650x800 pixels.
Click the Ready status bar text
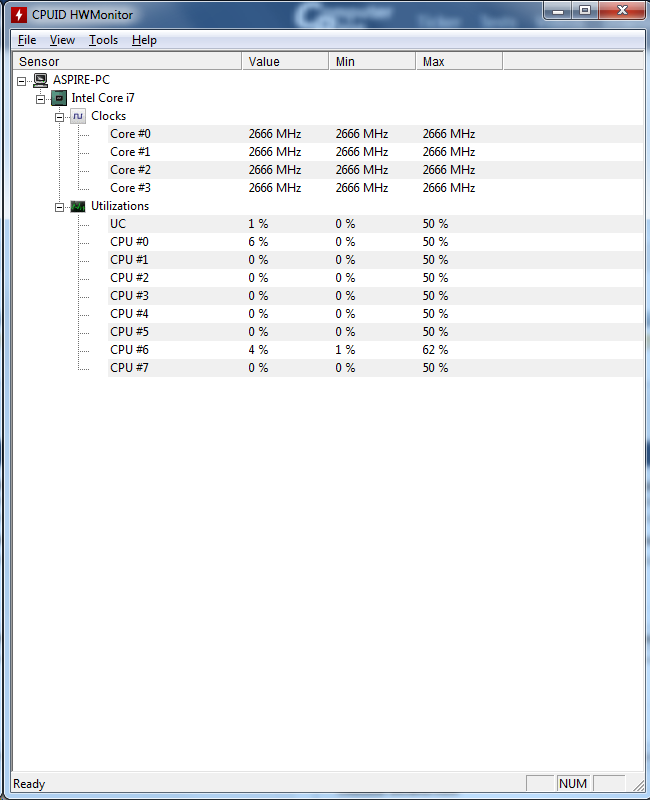(29, 784)
